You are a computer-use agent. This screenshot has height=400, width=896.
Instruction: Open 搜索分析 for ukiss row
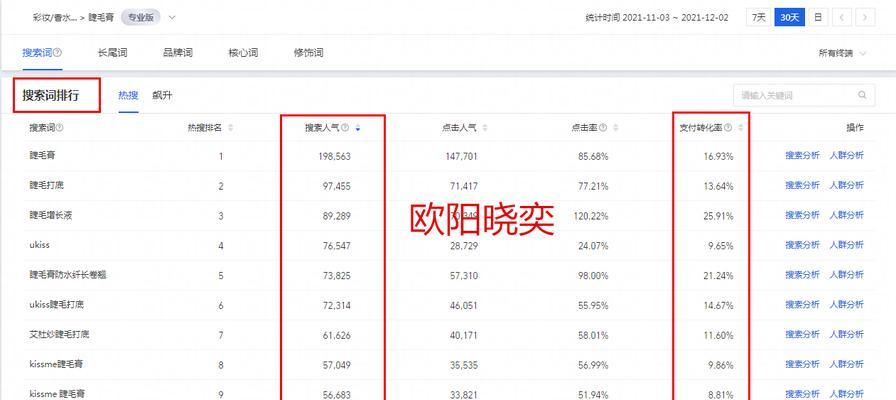pyautogui.click(x=802, y=245)
